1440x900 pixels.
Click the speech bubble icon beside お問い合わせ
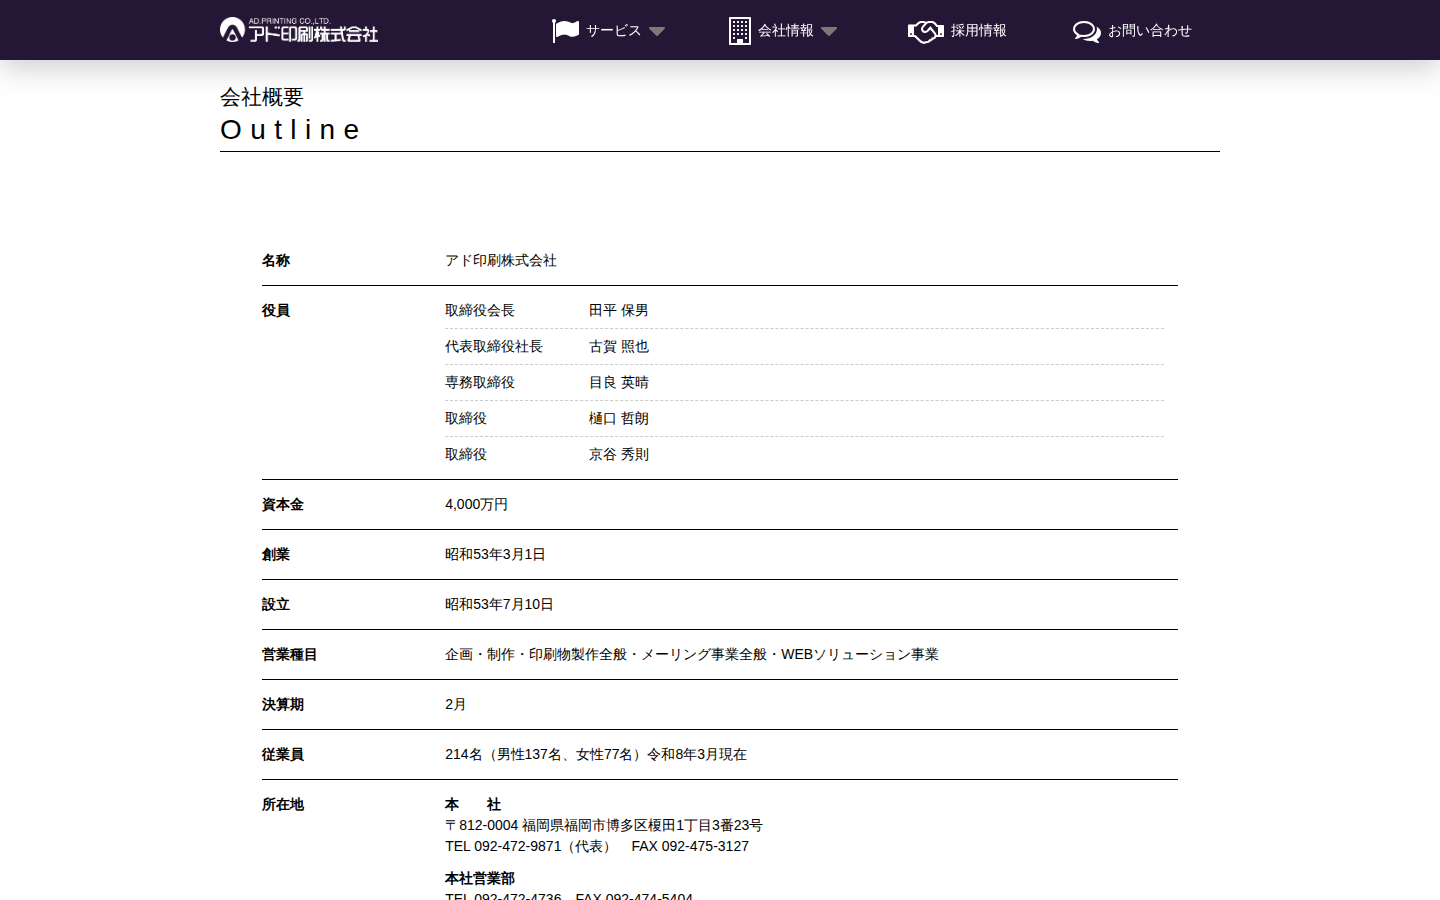tap(1087, 31)
